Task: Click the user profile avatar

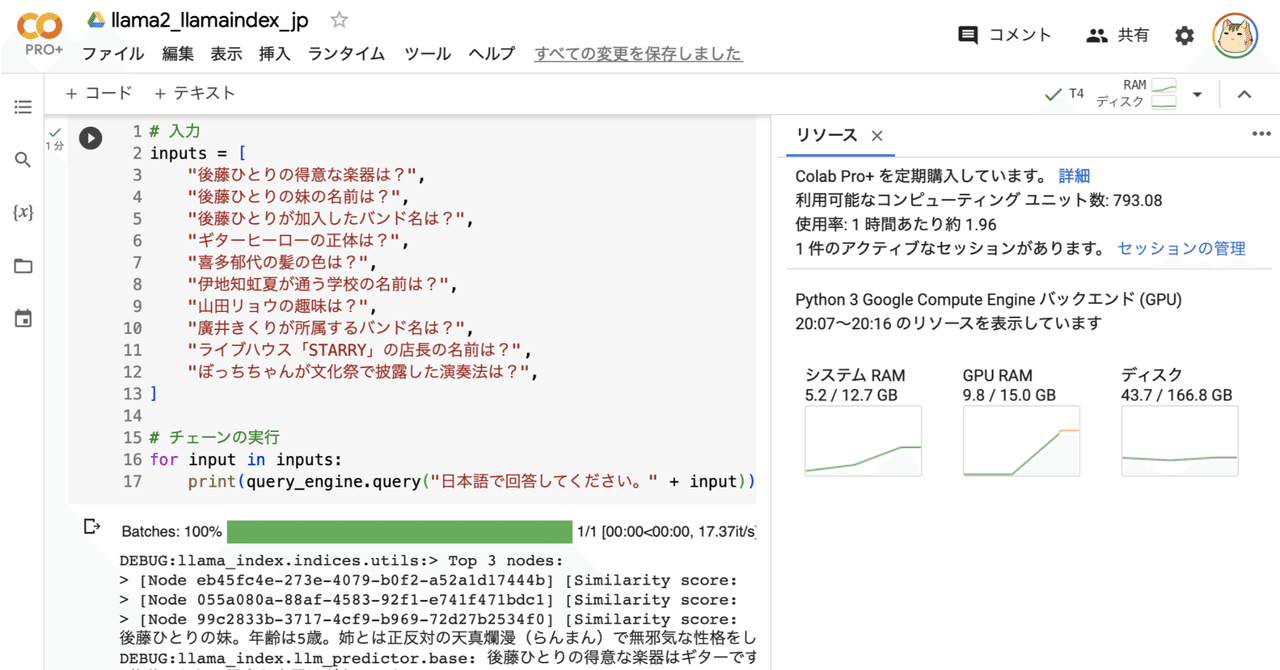Action: [x=1235, y=35]
